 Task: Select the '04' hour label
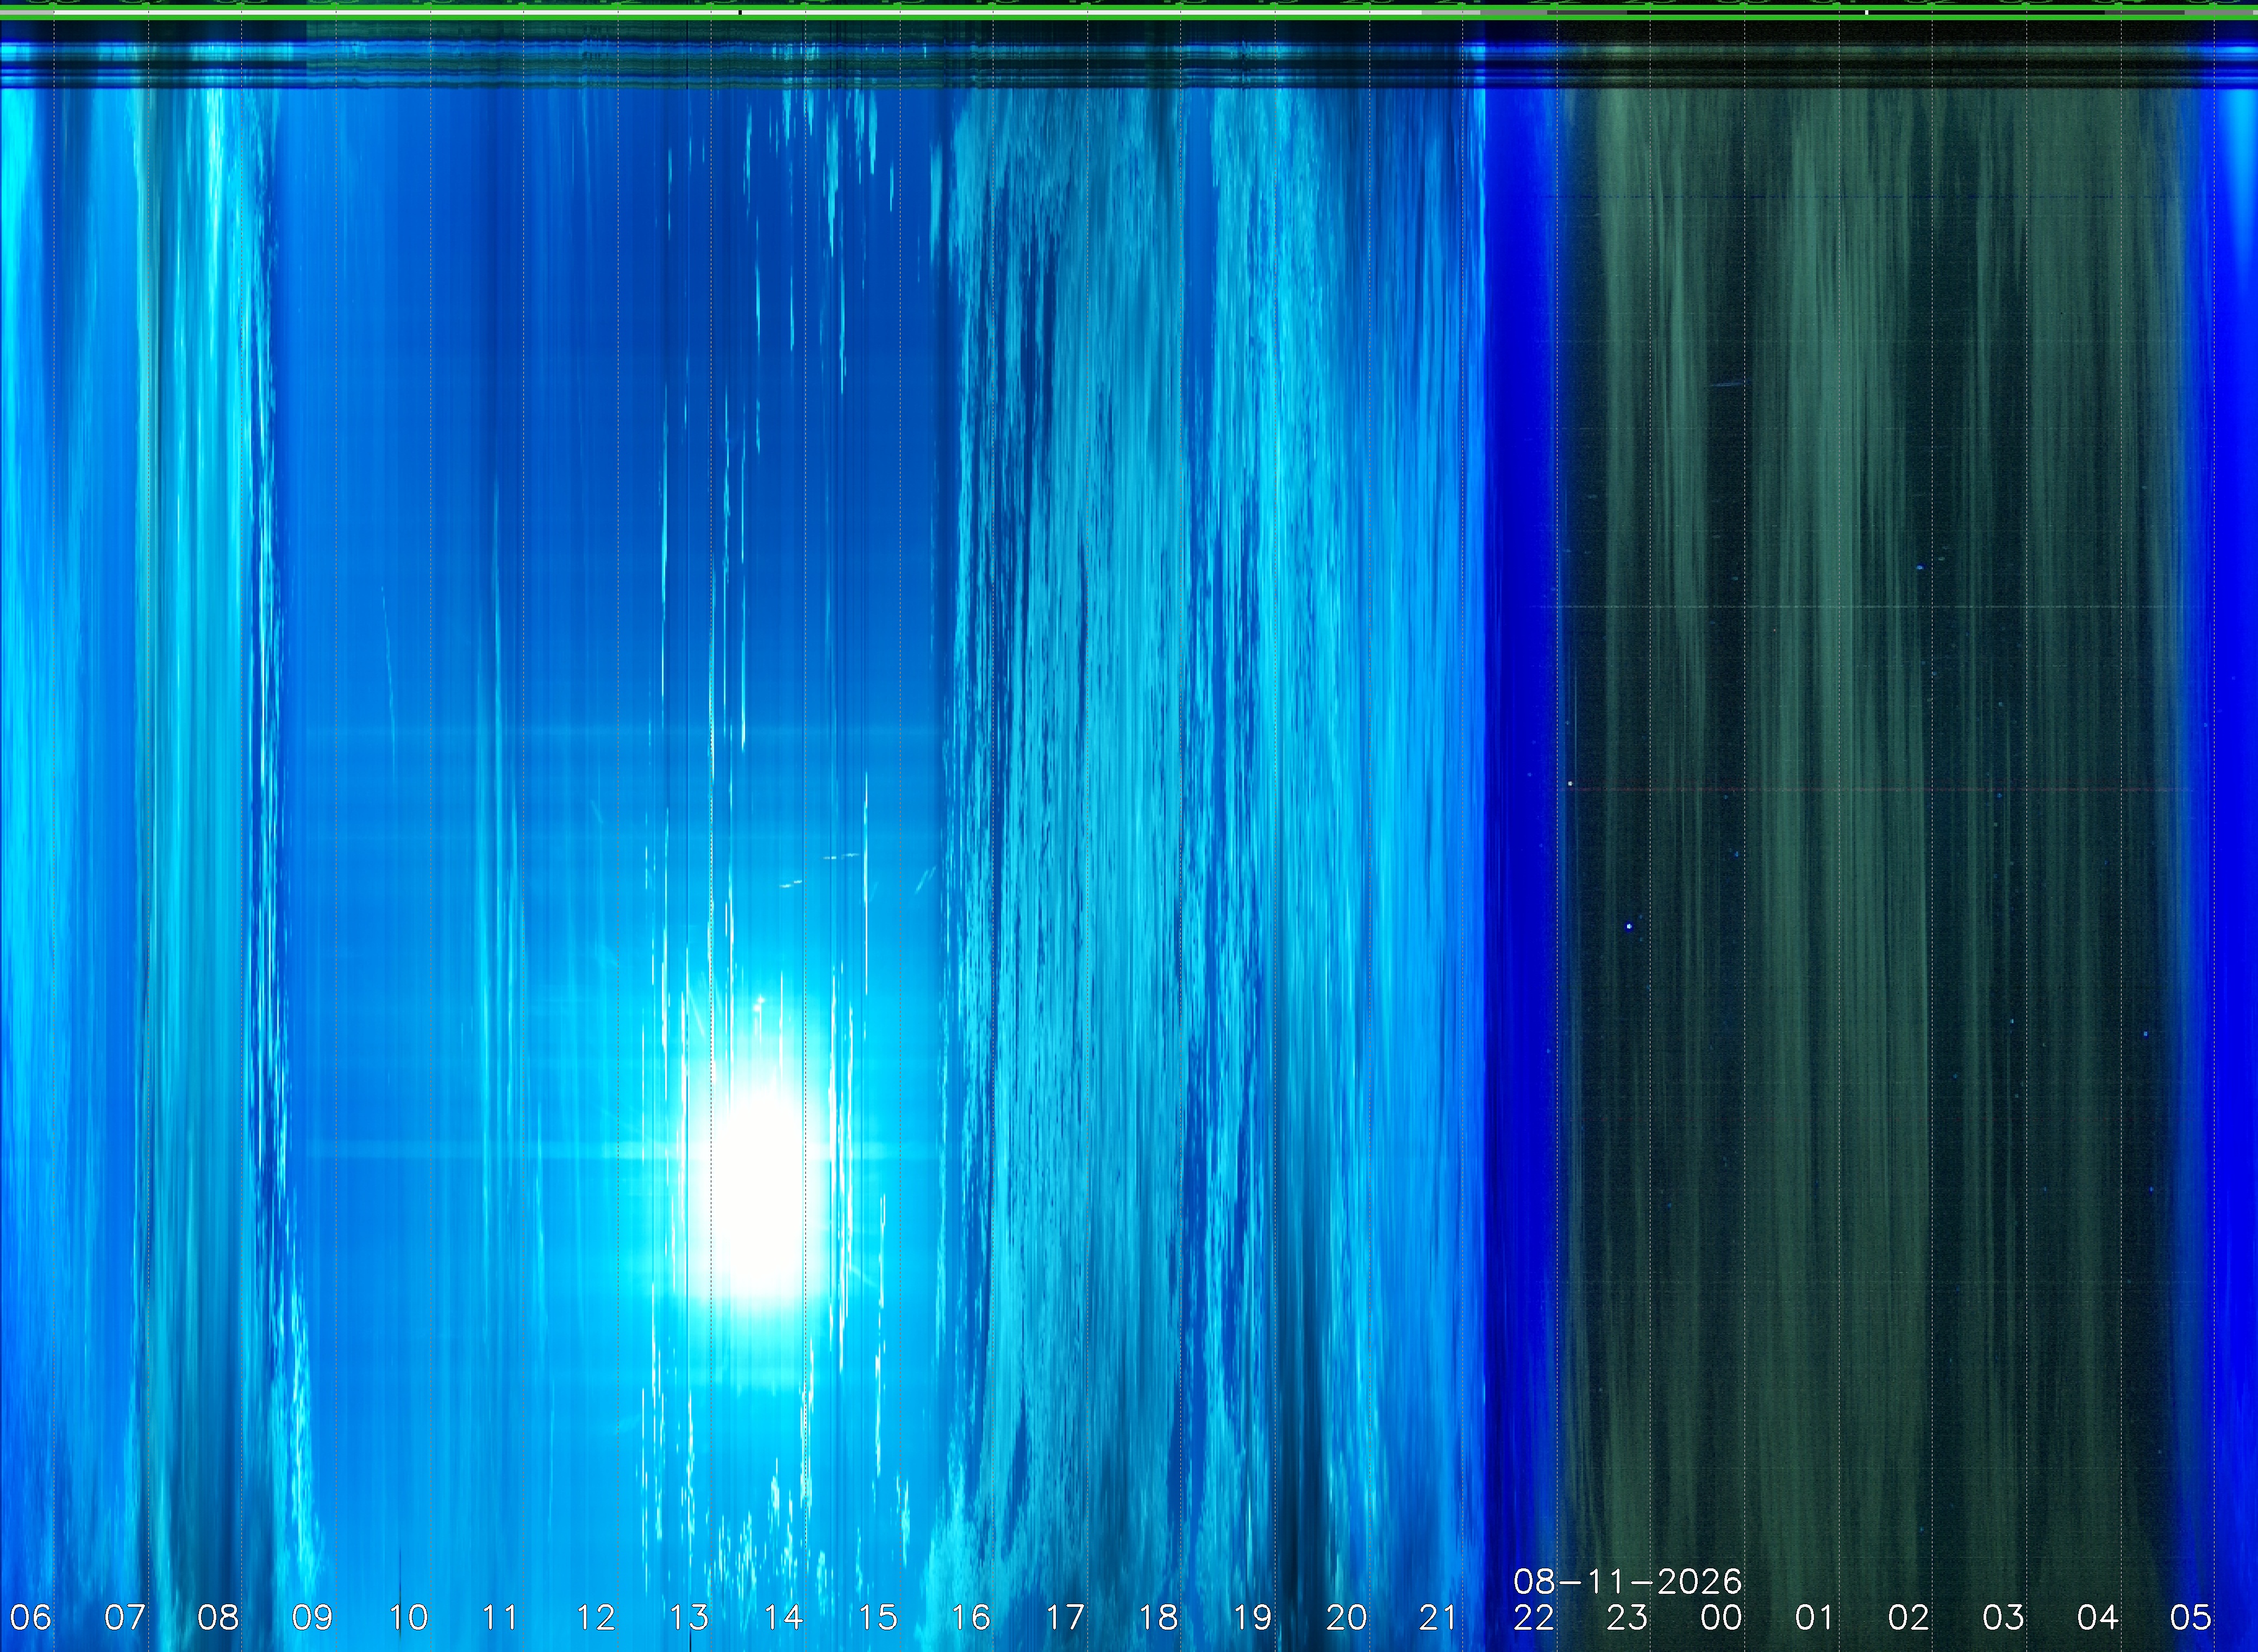[x=2097, y=1617]
